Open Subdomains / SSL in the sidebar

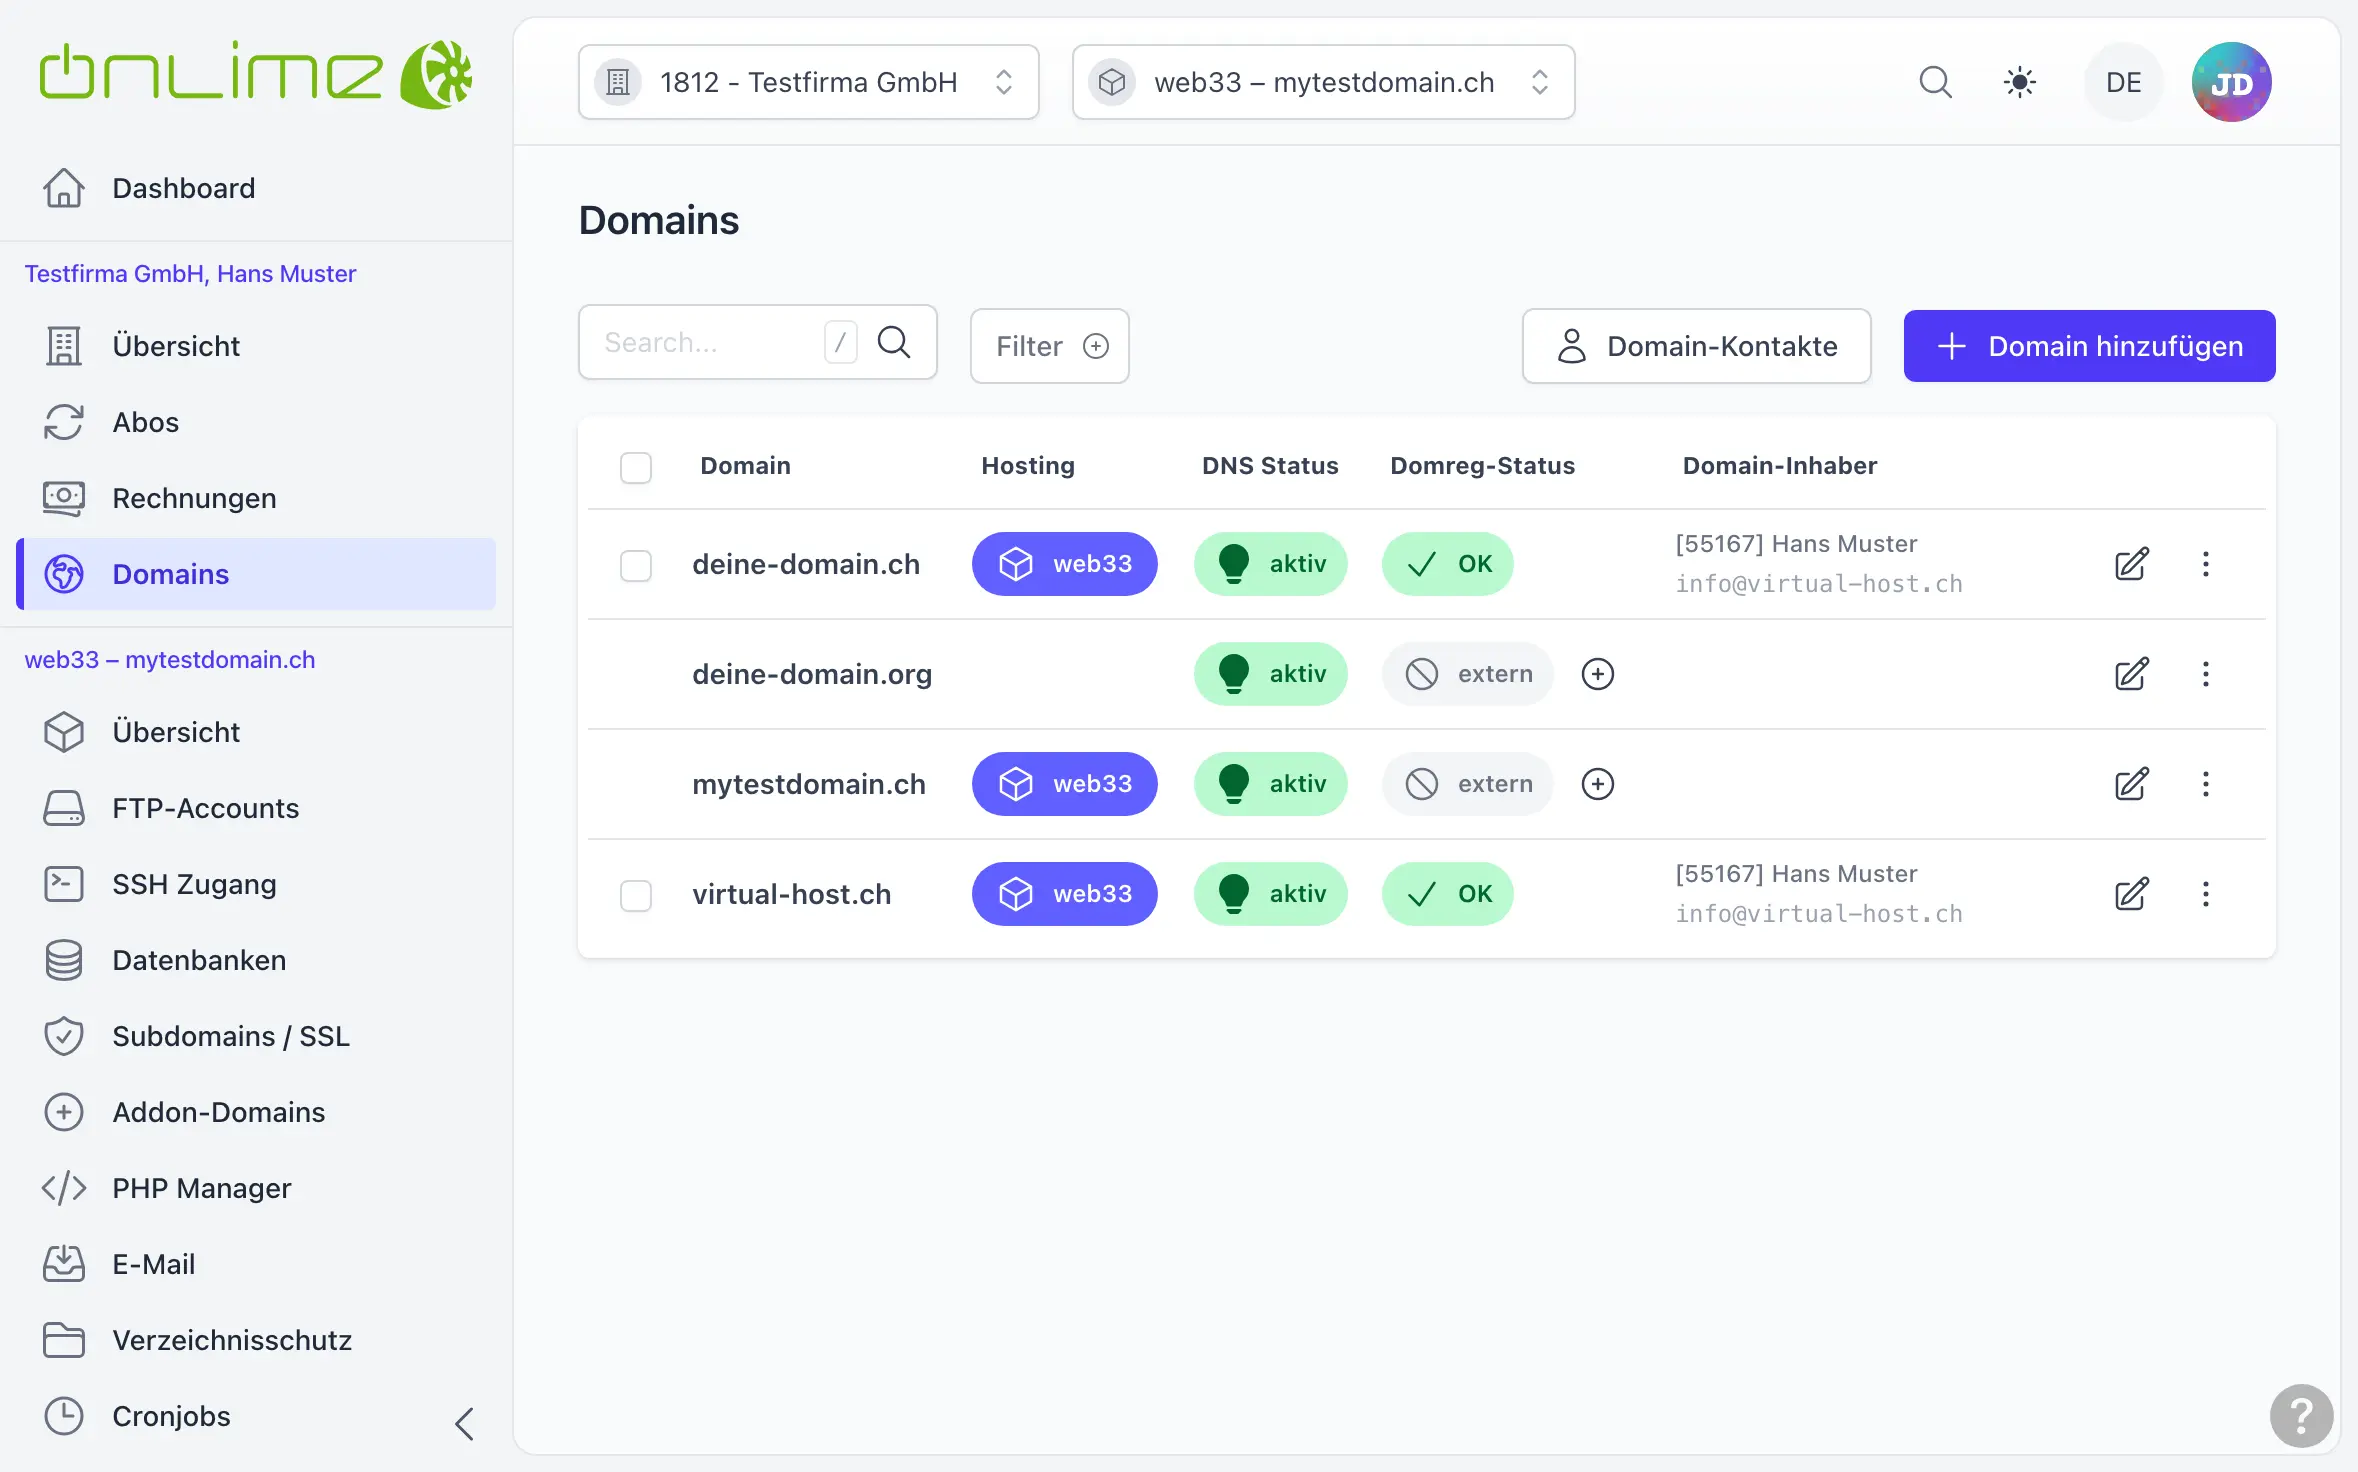pos(256,1036)
